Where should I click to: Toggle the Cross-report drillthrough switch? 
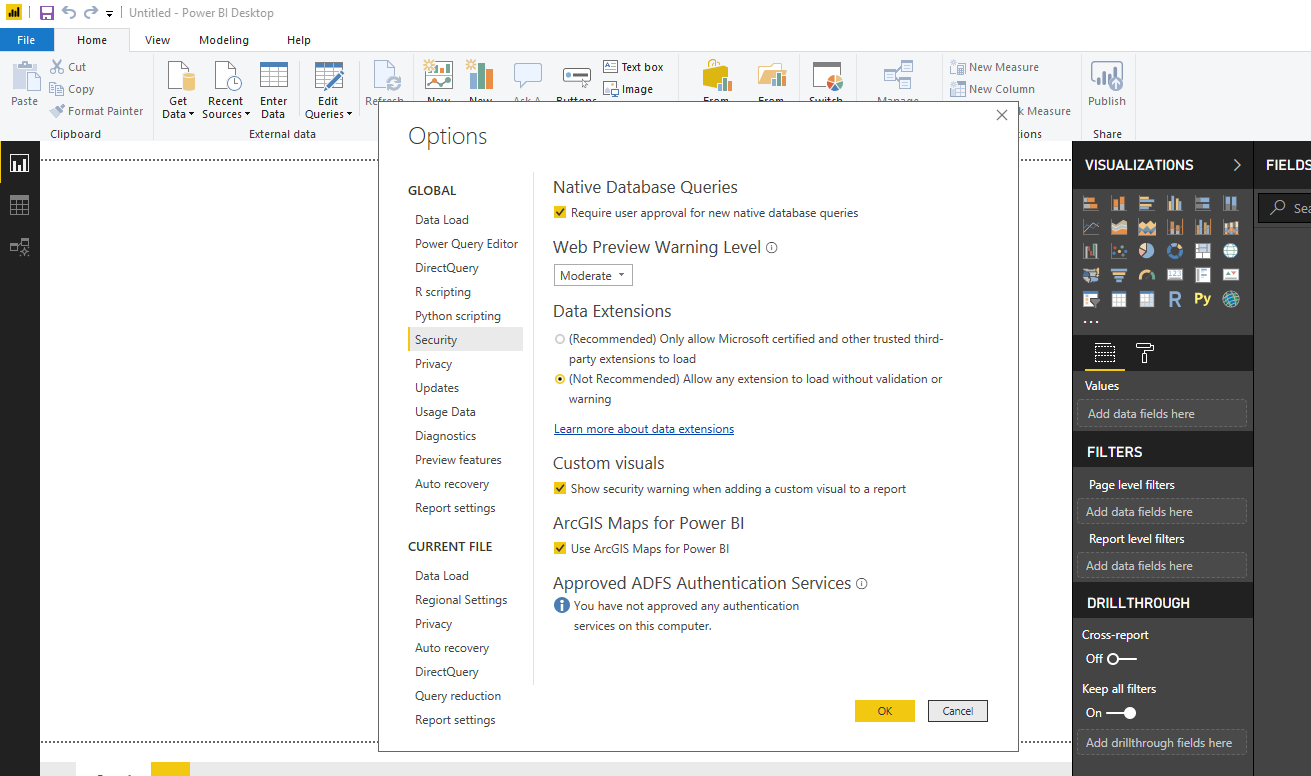pos(1122,659)
